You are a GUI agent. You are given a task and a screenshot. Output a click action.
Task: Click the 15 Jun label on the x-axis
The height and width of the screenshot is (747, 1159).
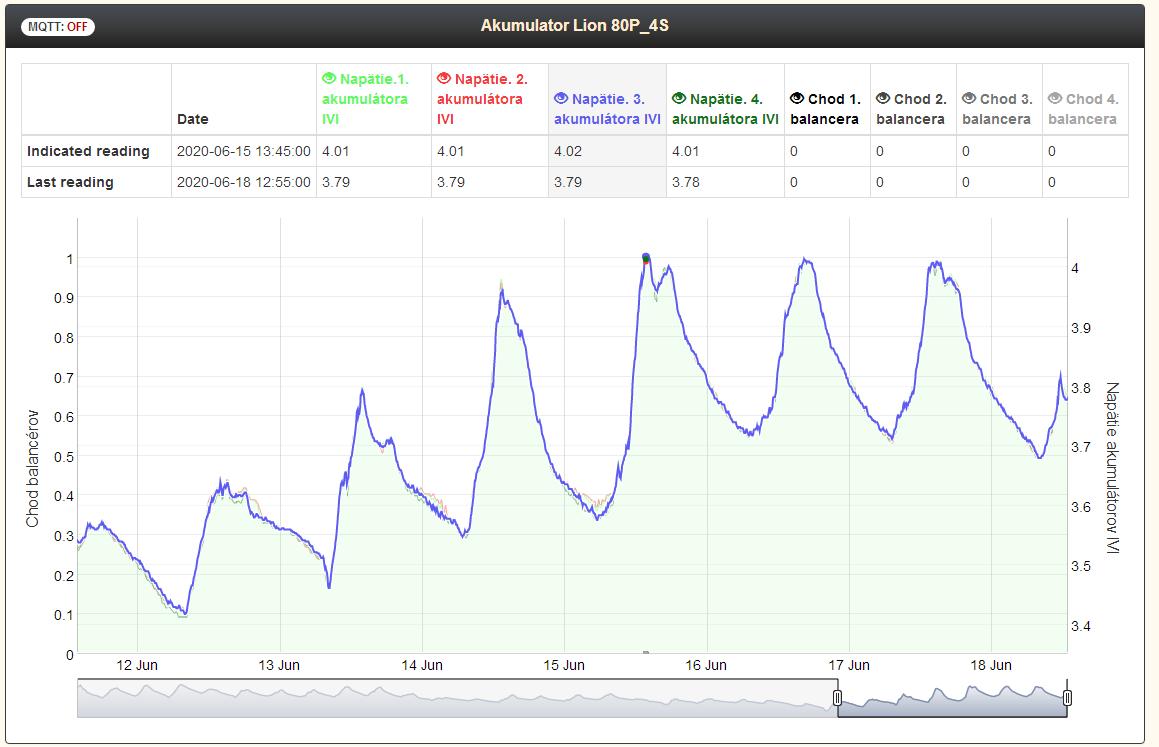click(x=564, y=665)
